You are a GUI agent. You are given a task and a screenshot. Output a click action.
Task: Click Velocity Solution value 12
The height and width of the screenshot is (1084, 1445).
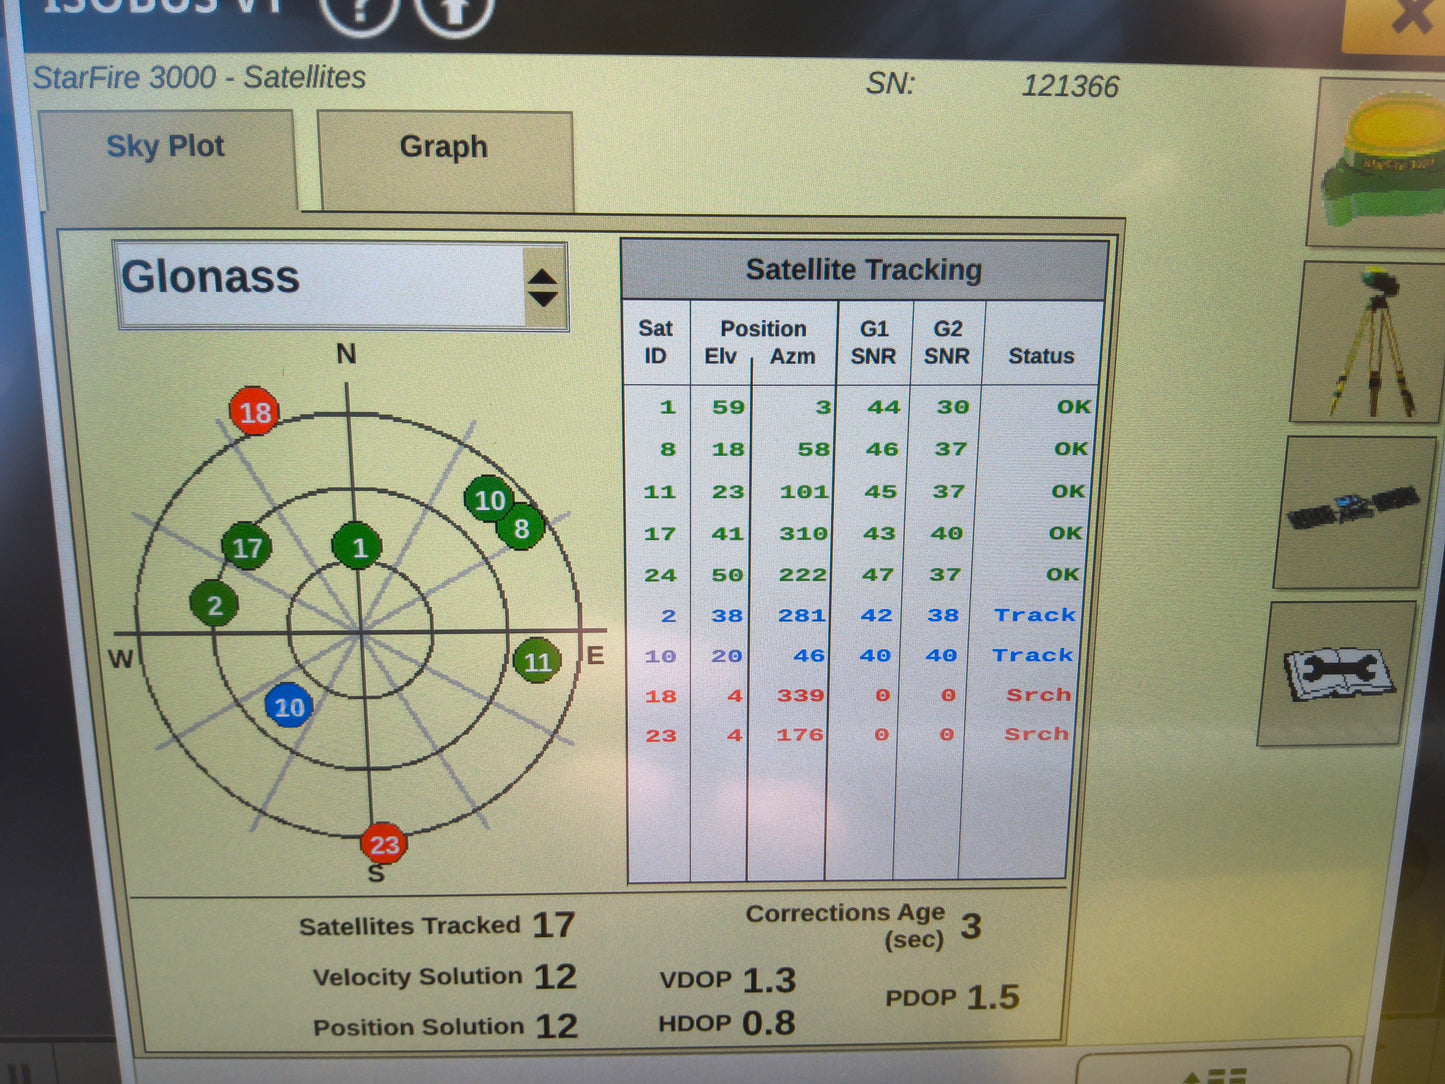point(555,976)
